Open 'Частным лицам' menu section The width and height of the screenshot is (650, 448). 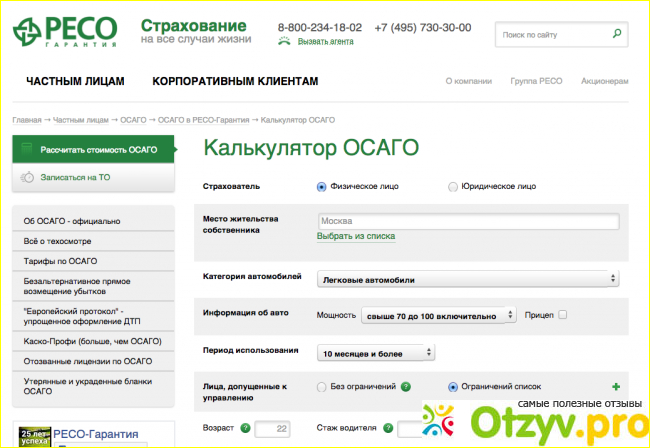(75, 81)
